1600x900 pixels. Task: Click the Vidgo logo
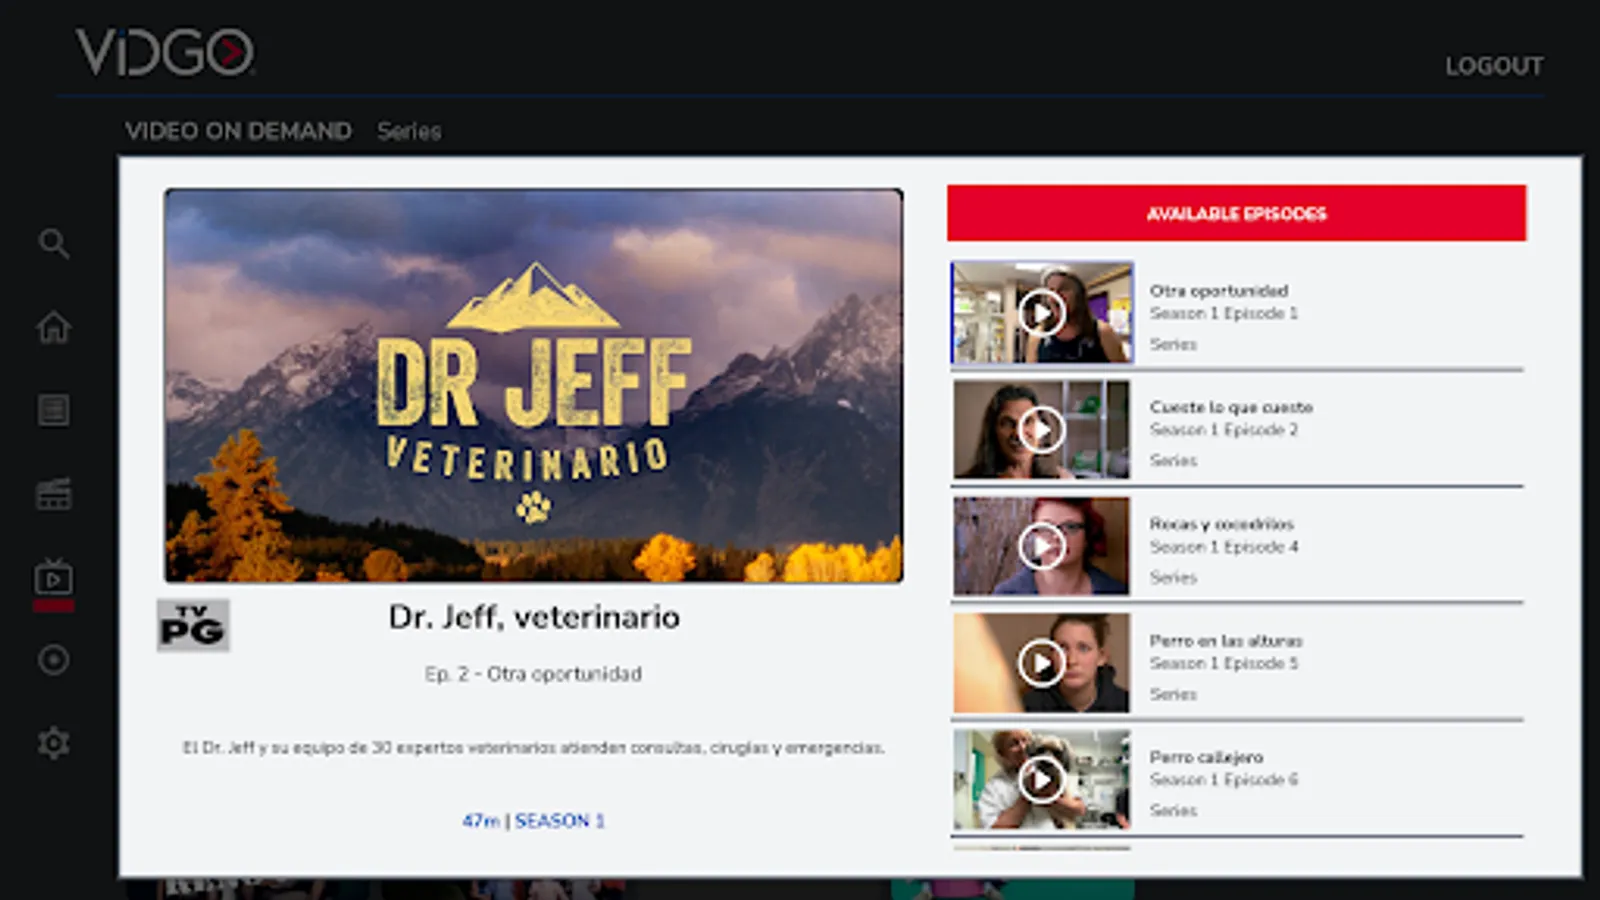coord(165,52)
